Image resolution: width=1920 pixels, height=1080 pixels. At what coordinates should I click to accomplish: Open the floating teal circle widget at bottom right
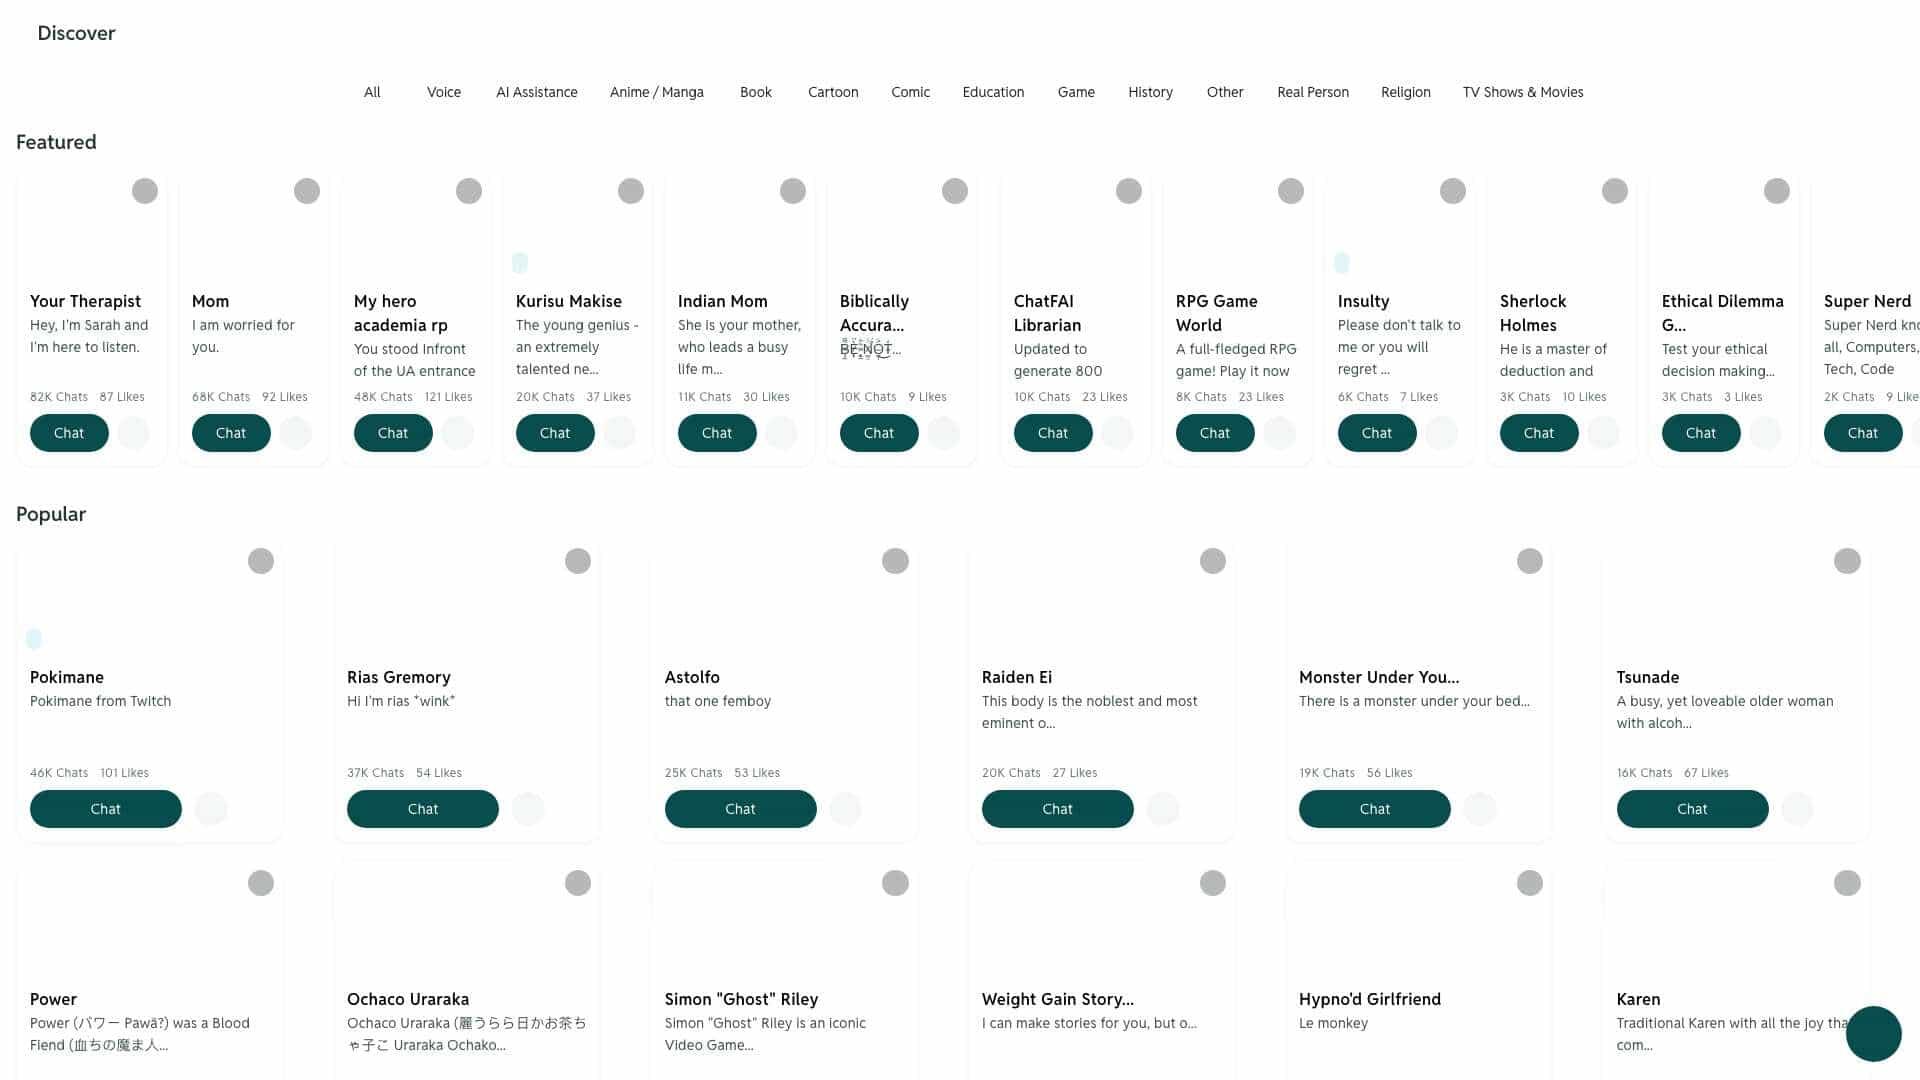tap(1872, 1033)
